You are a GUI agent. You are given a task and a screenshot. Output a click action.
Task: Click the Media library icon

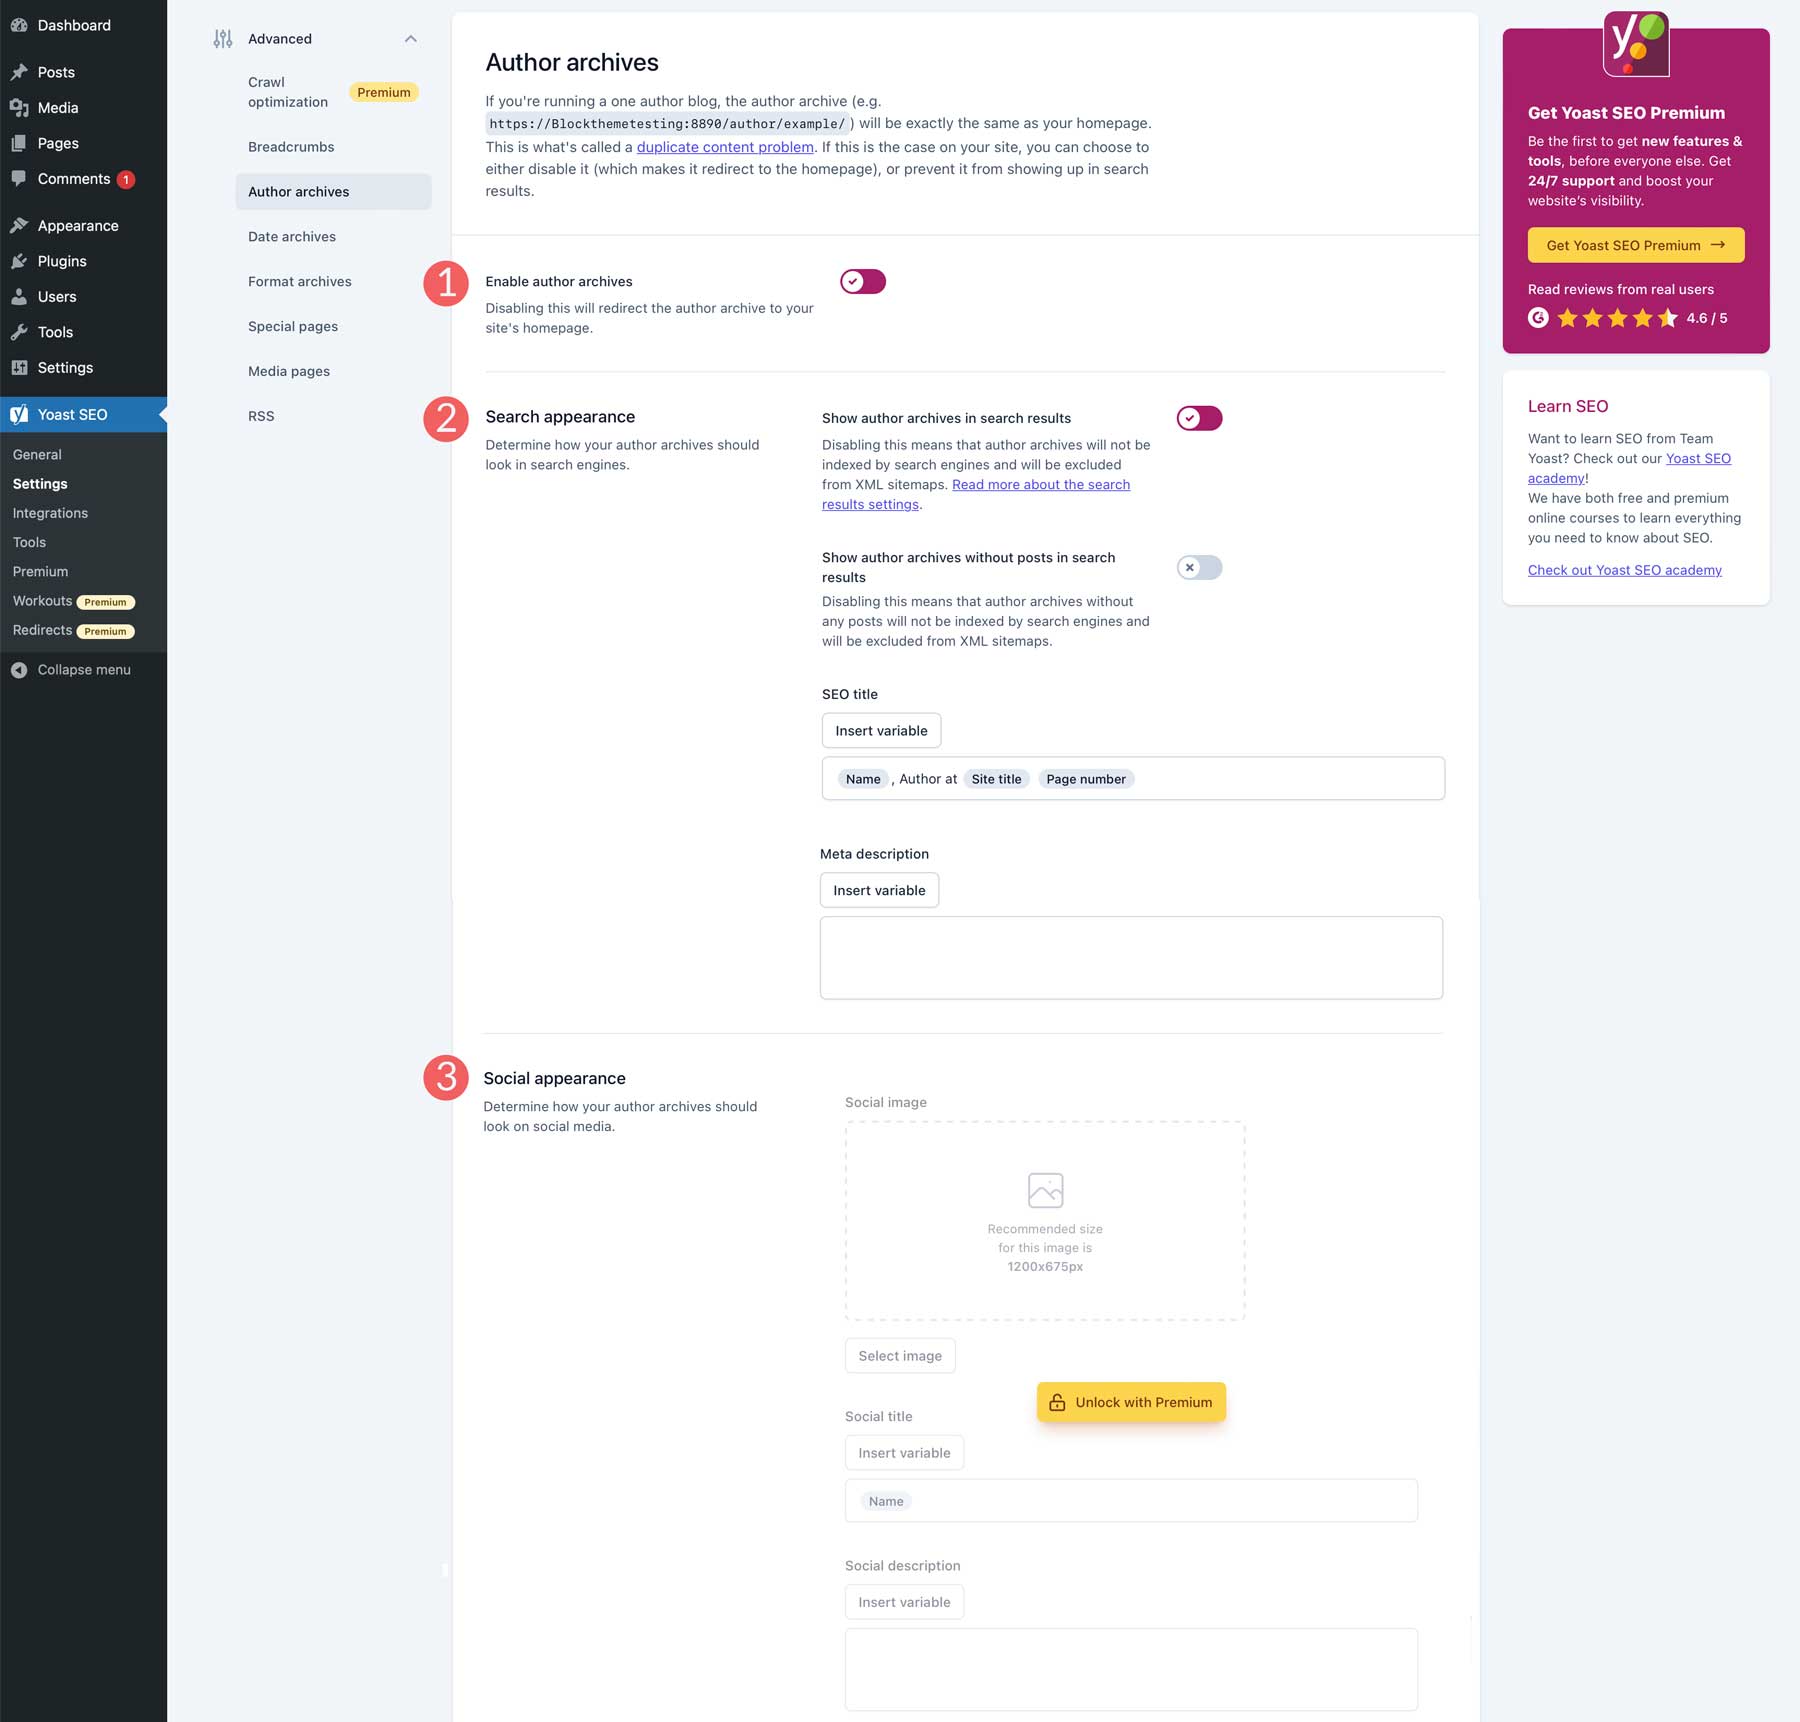[x=19, y=108]
